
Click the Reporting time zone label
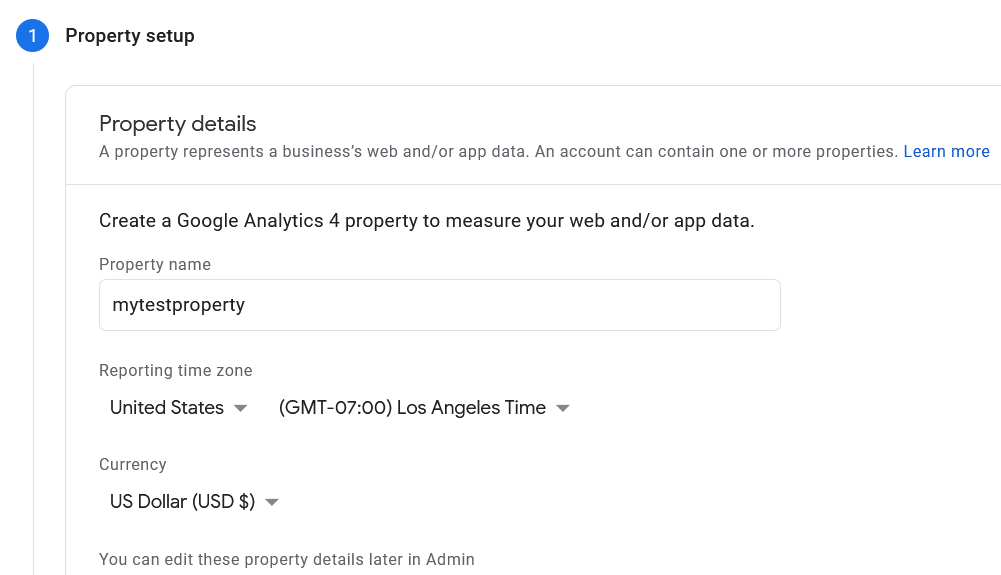pos(176,370)
